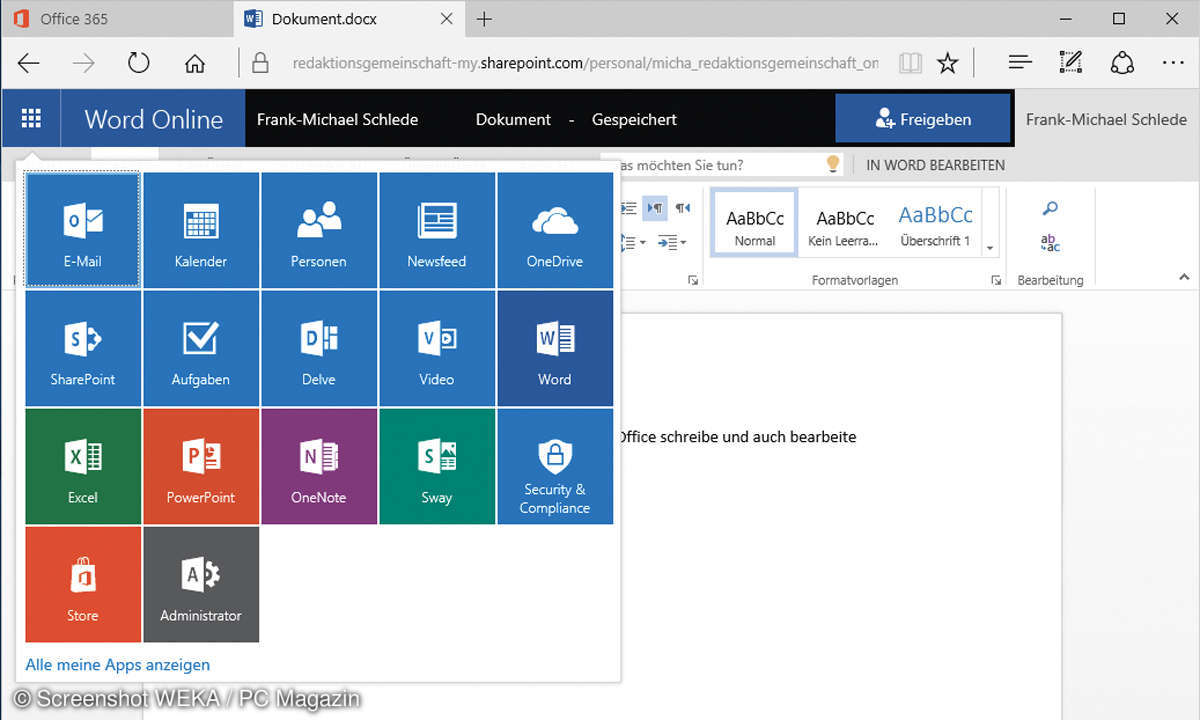Image resolution: width=1200 pixels, height=720 pixels.
Task: Launch the Excel tile
Action: pos(83,466)
